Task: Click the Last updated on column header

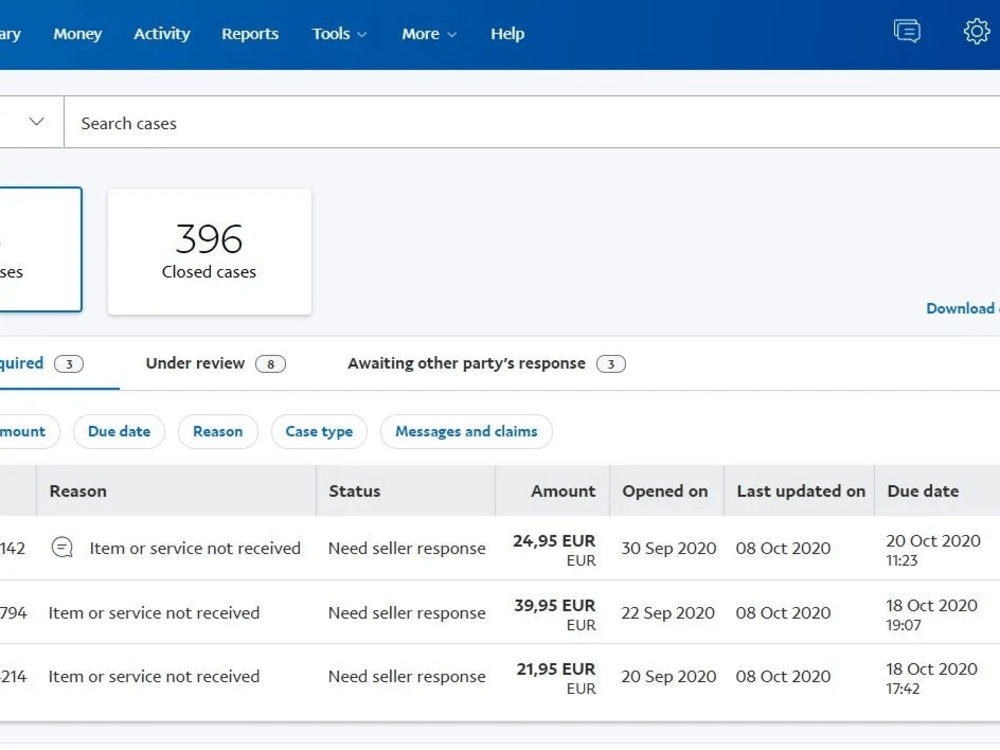Action: (x=801, y=491)
